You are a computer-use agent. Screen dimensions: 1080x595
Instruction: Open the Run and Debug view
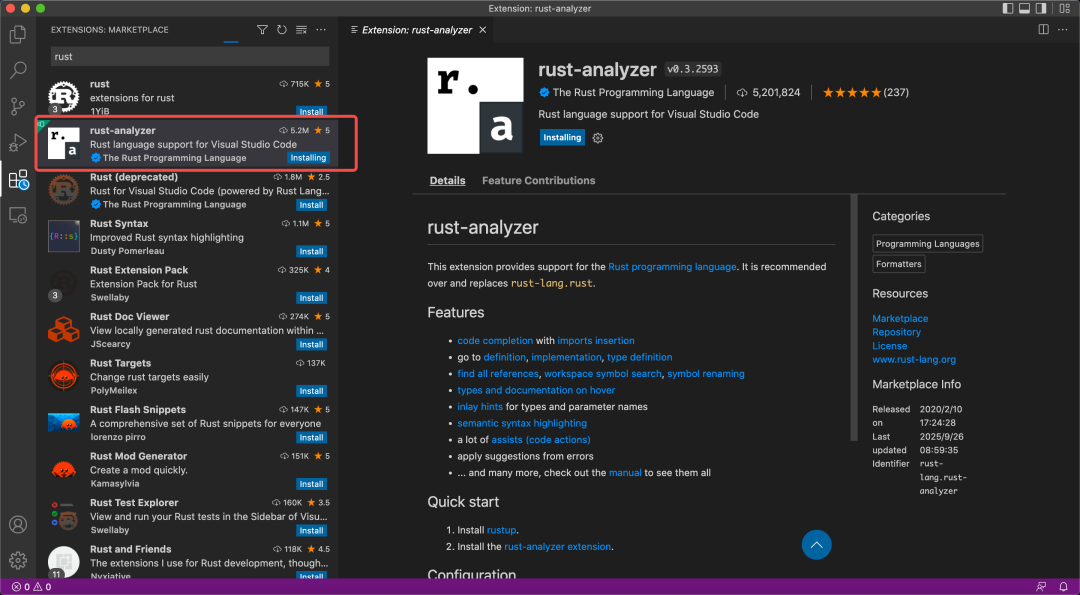[x=18, y=142]
